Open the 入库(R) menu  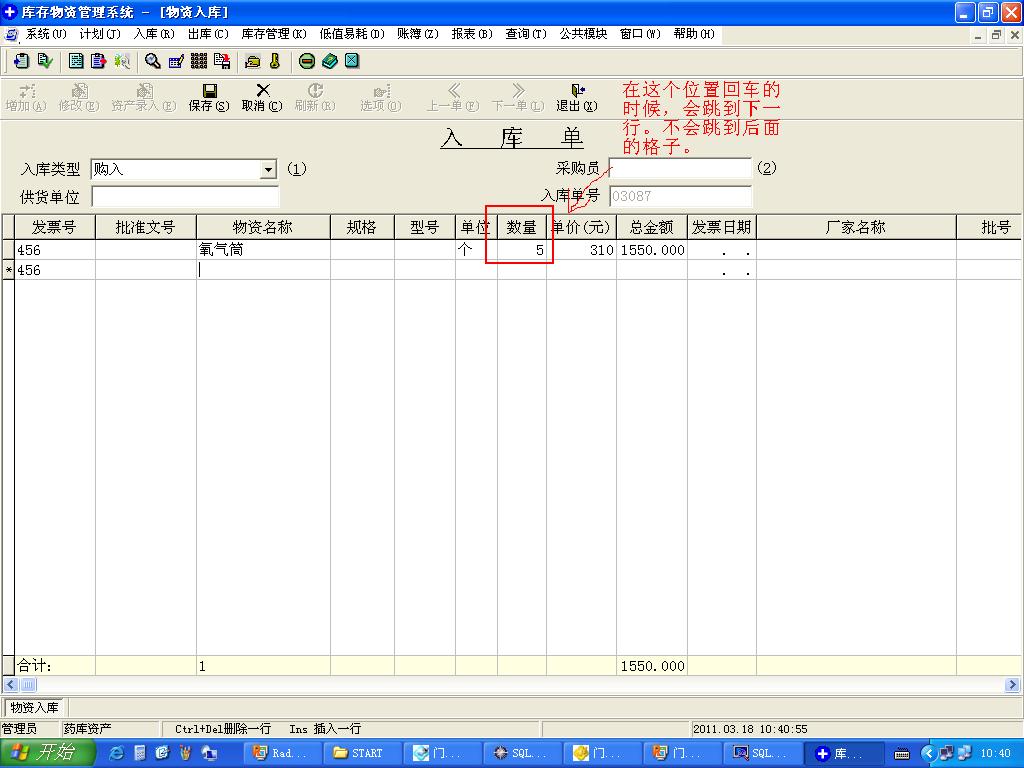[x=154, y=34]
